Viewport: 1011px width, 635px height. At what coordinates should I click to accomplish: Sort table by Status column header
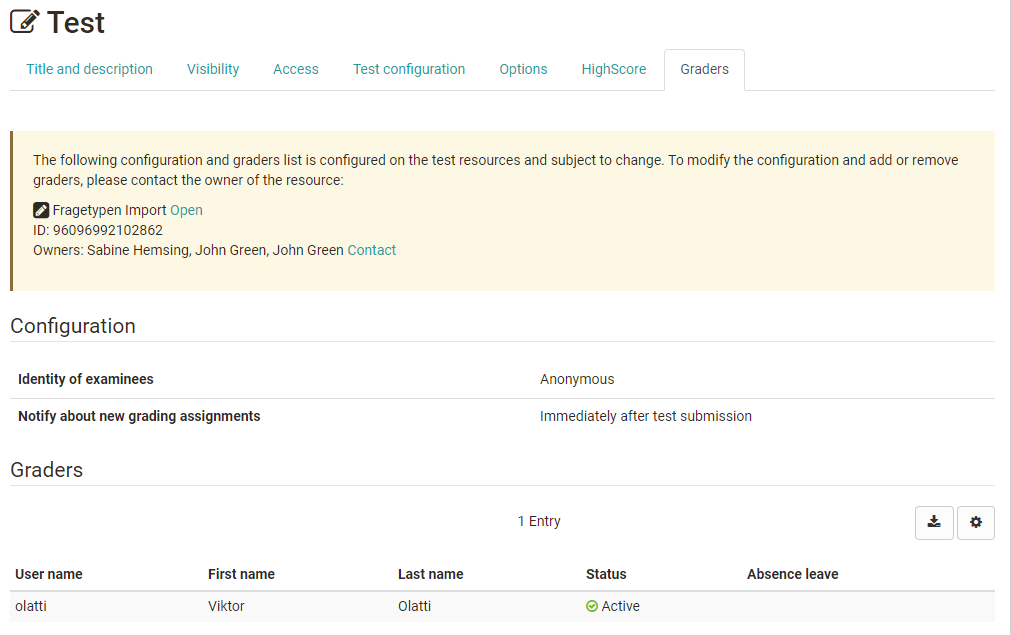(606, 574)
